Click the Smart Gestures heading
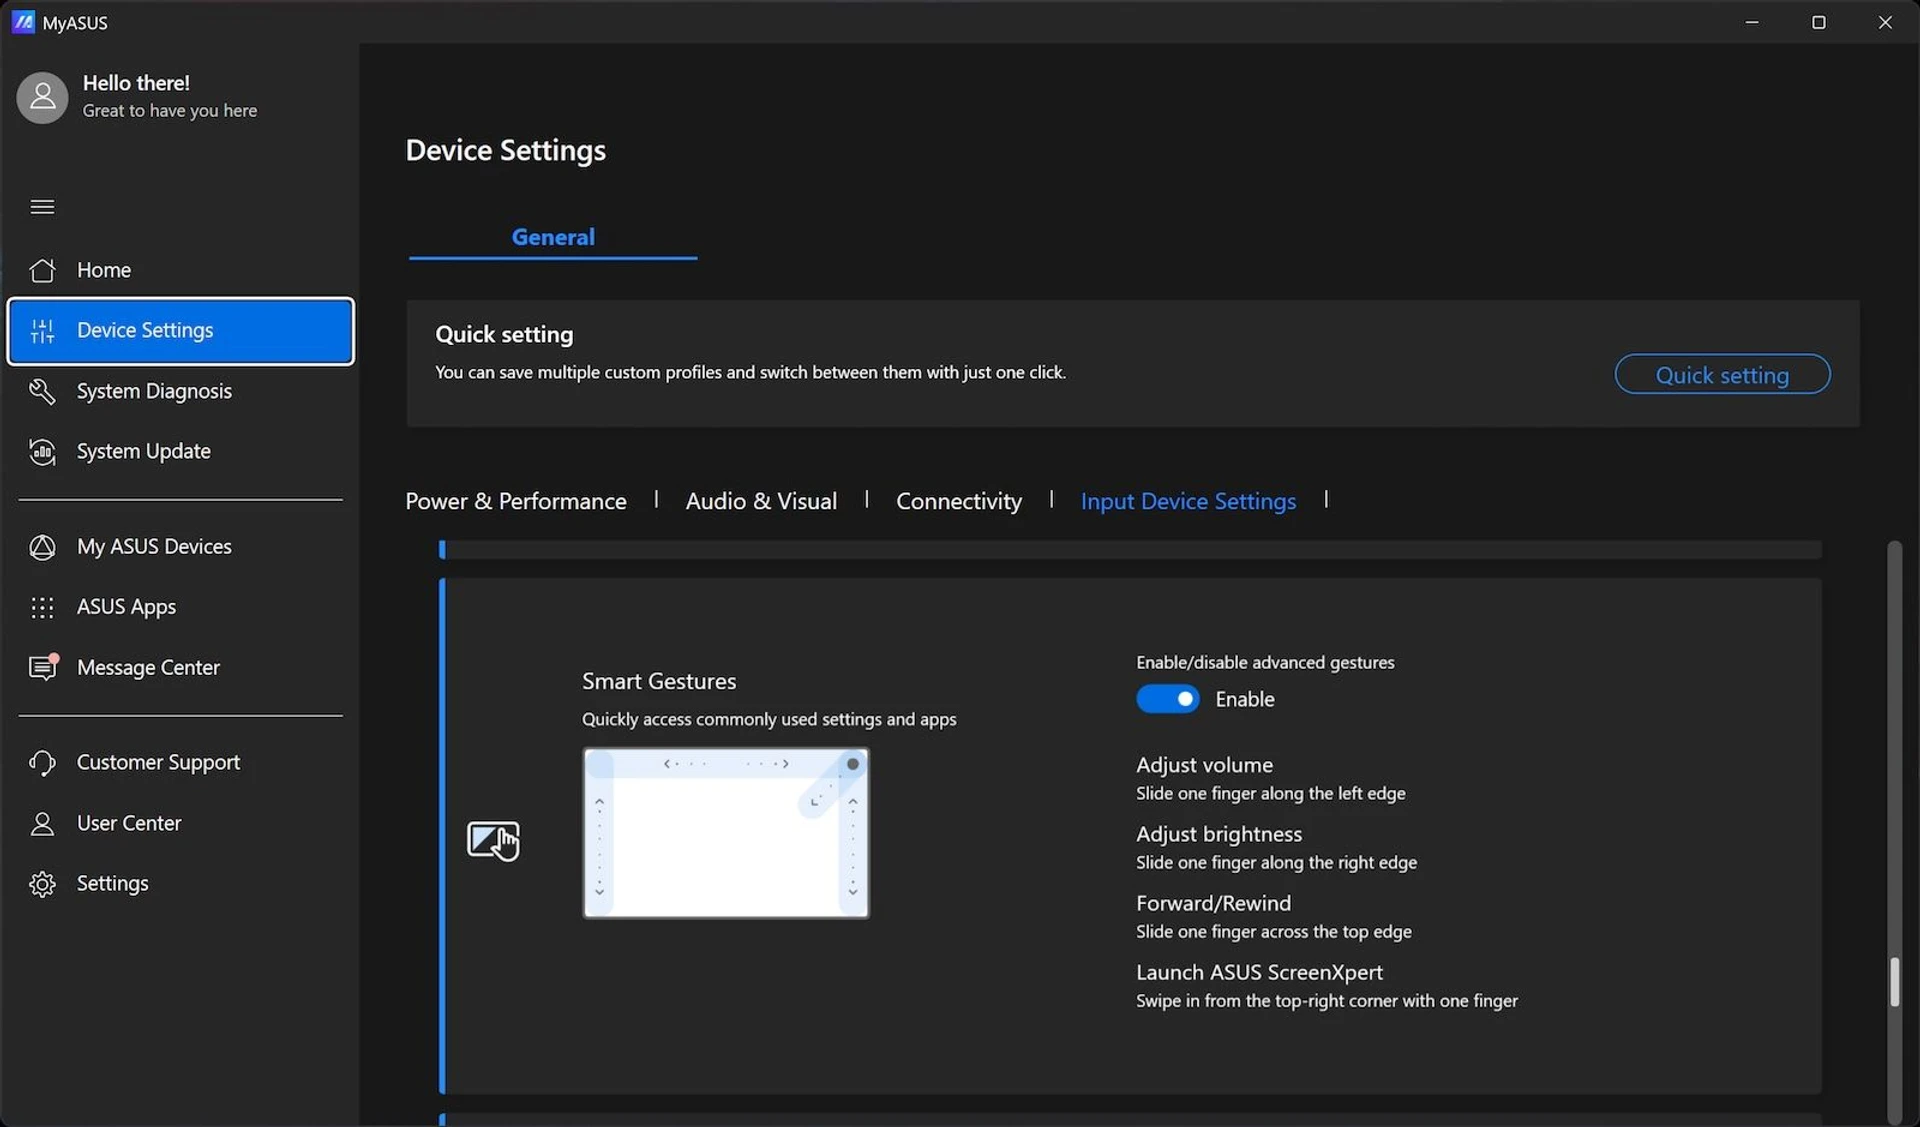 click(x=659, y=681)
